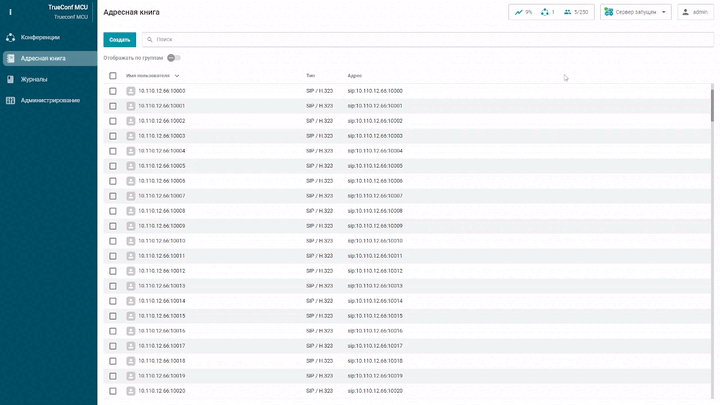Screen dimensions: 720x405
Task: Toggle Отображать по группам switch
Action: click(x=174, y=58)
